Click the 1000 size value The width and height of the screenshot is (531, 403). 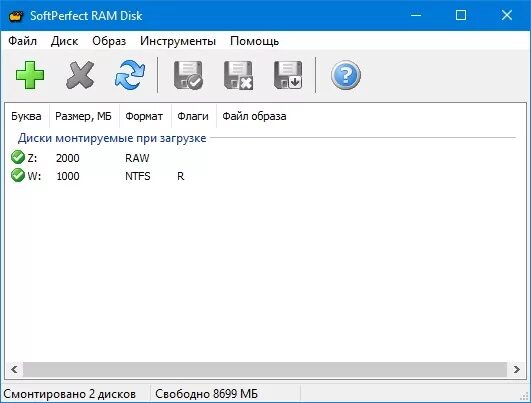(68, 176)
